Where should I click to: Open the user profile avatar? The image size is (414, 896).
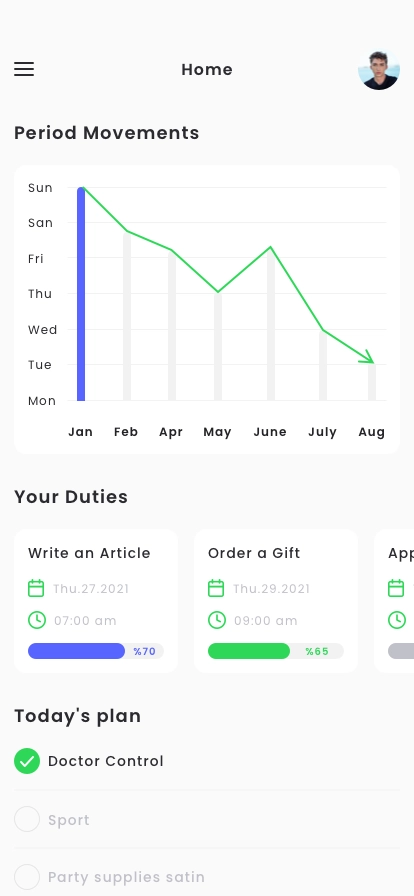click(x=379, y=70)
